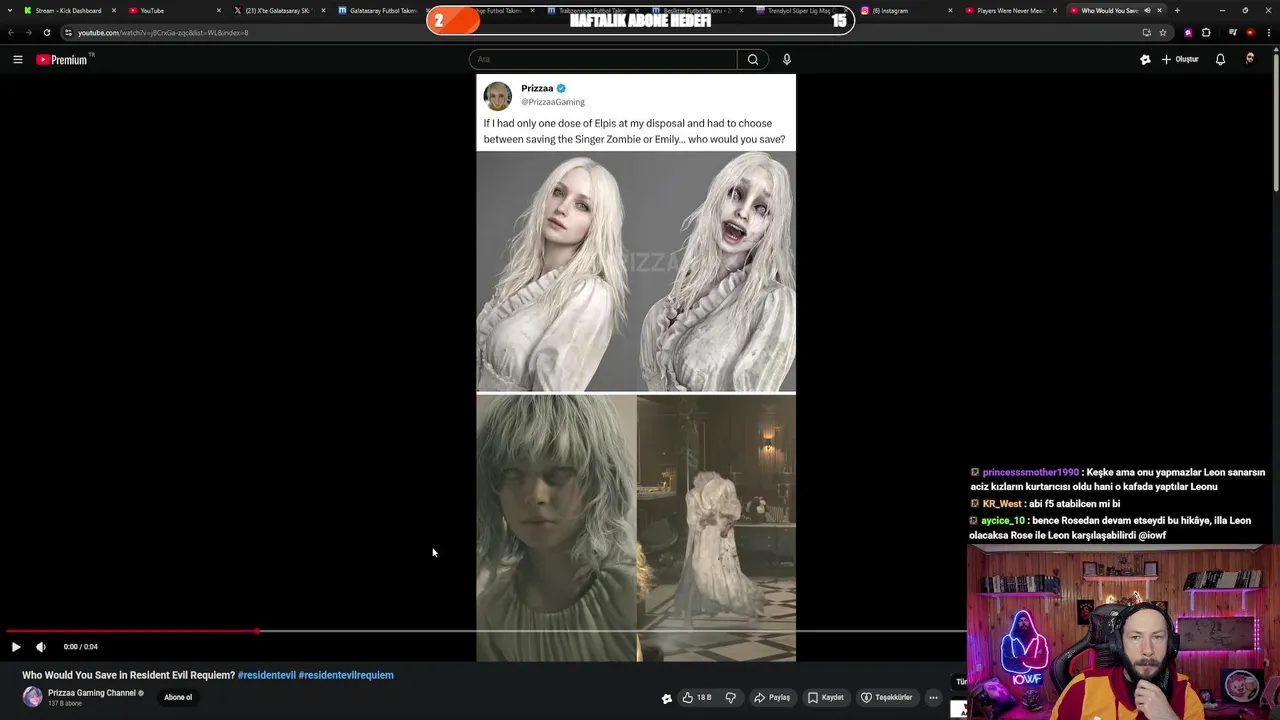Click the address bar URL

[163, 33]
